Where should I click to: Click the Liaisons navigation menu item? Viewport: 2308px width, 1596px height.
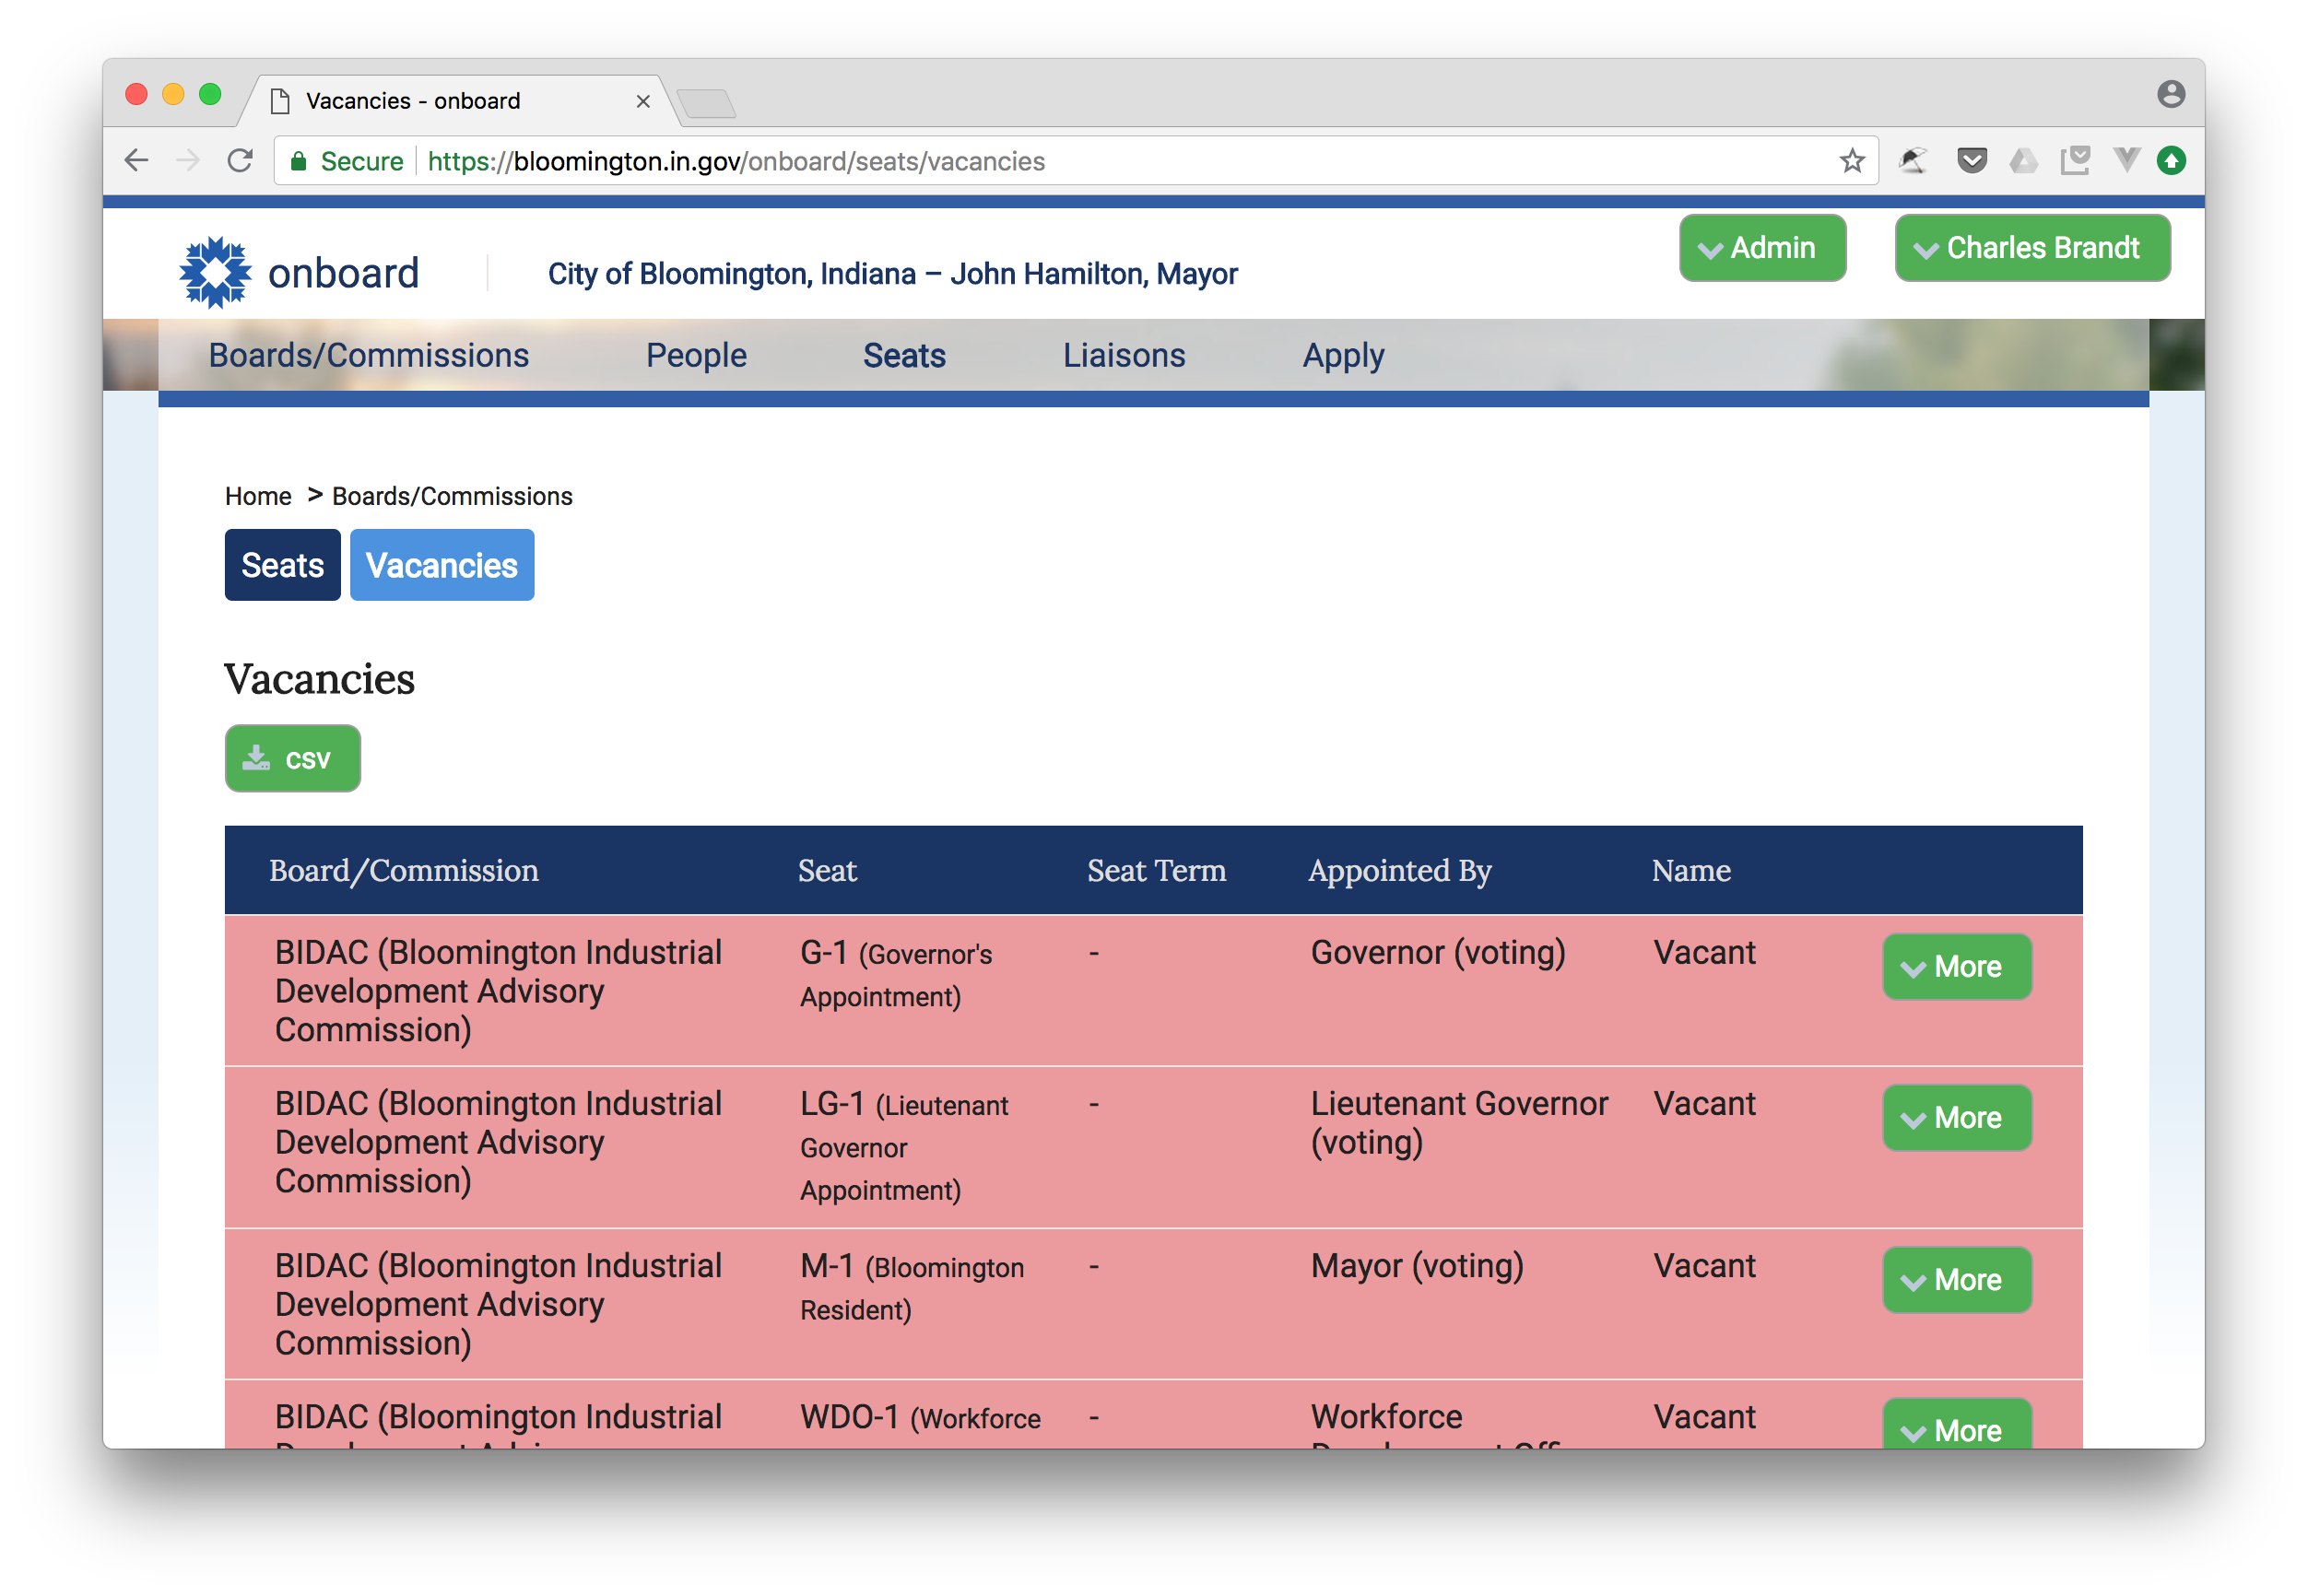(x=1123, y=354)
